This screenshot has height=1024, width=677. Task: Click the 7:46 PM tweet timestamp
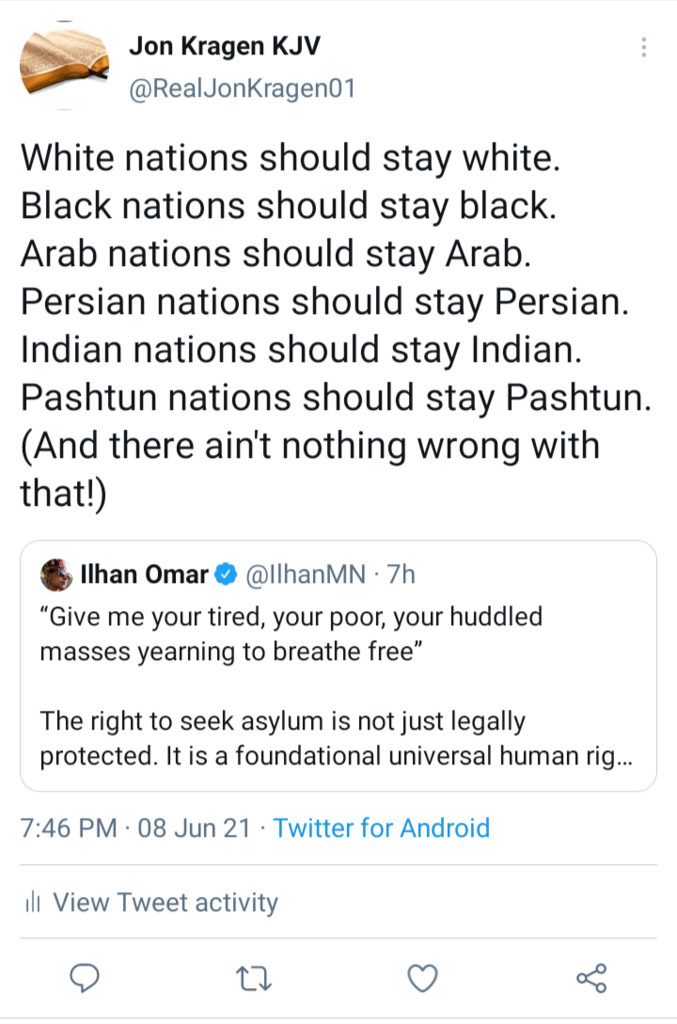66,828
